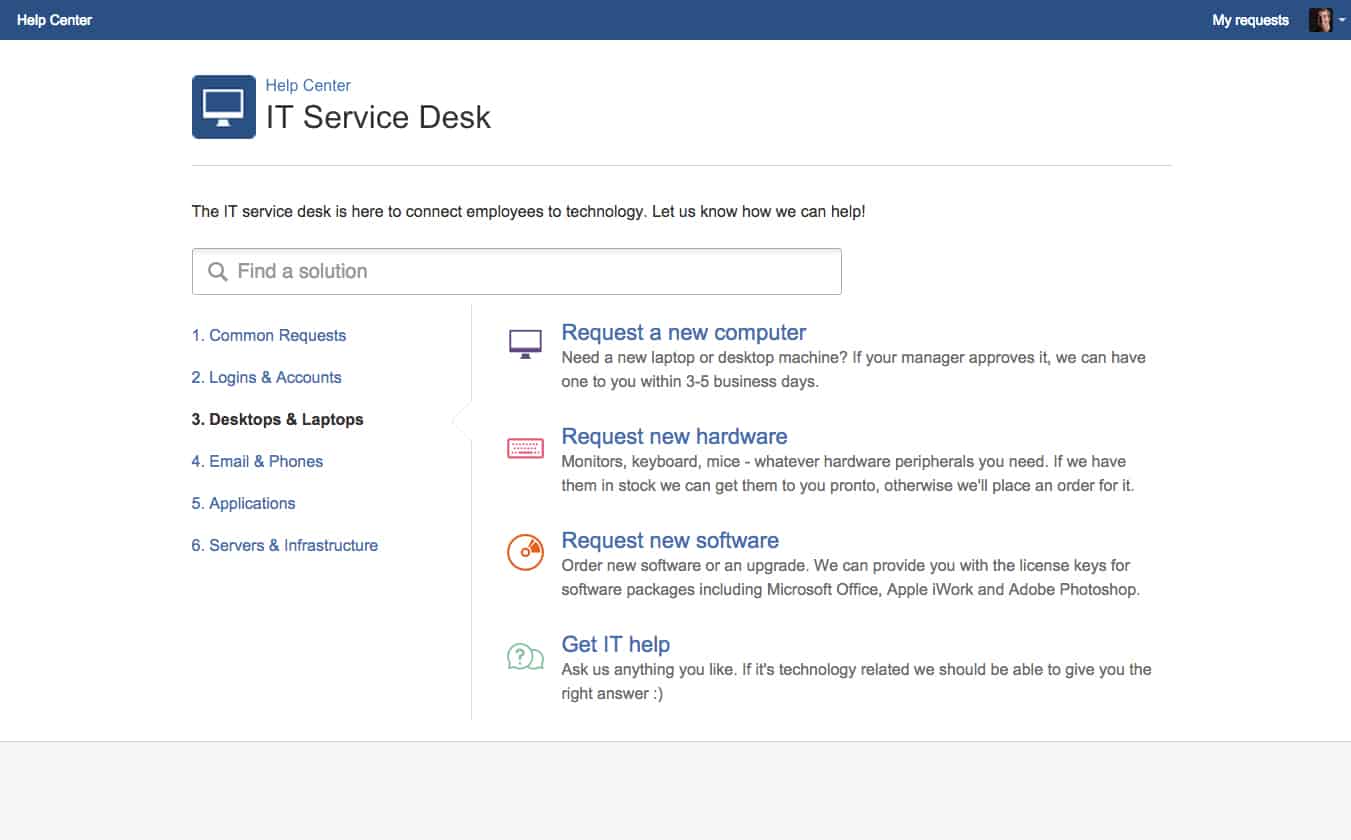Click the Help Center breadcrumb above IT Service Desk

point(308,86)
